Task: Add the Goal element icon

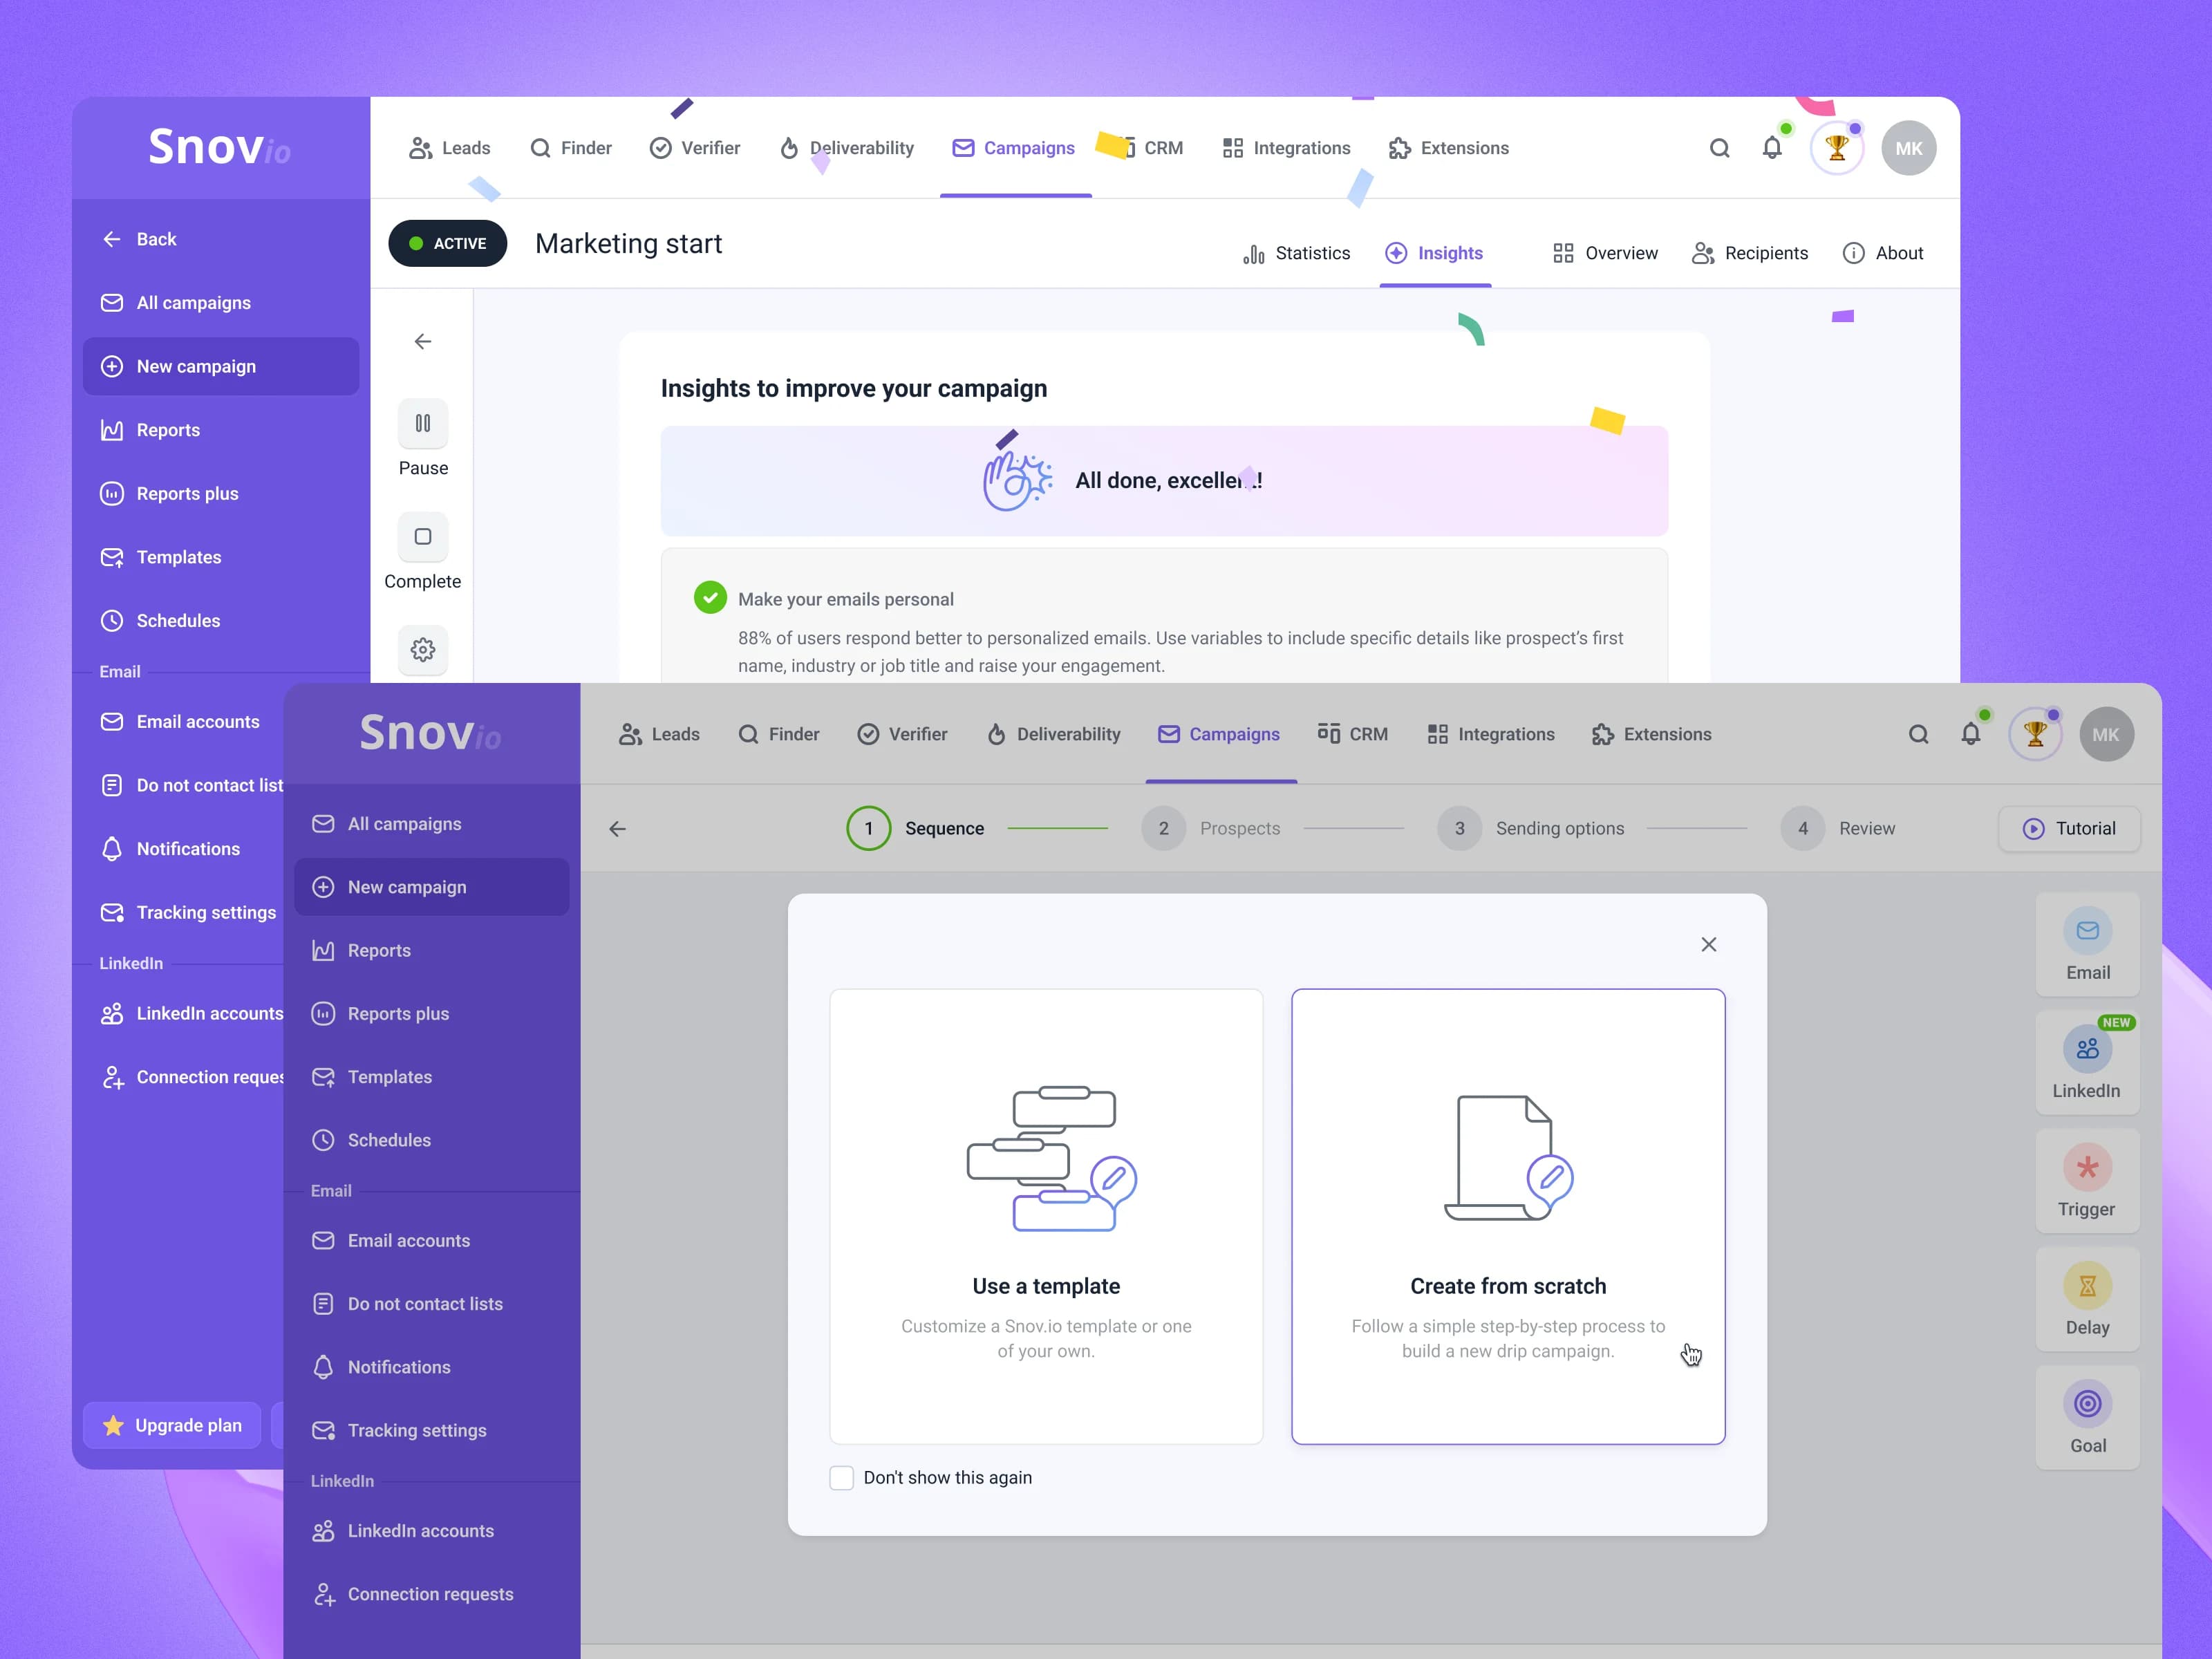Action: (2087, 1403)
